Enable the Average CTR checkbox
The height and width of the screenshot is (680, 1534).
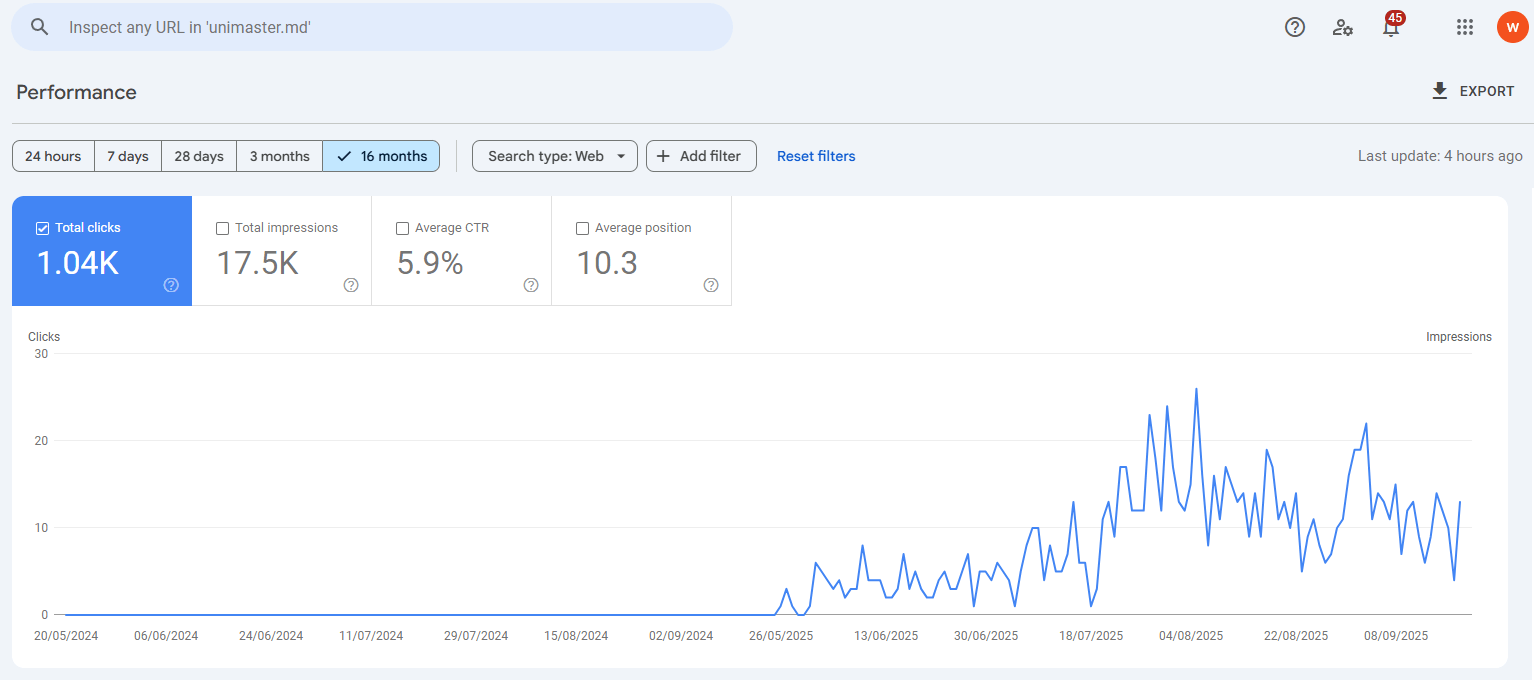coord(402,228)
